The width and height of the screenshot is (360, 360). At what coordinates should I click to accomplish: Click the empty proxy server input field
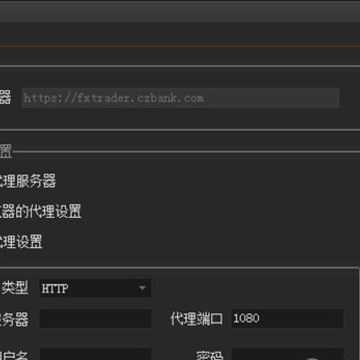(95, 319)
